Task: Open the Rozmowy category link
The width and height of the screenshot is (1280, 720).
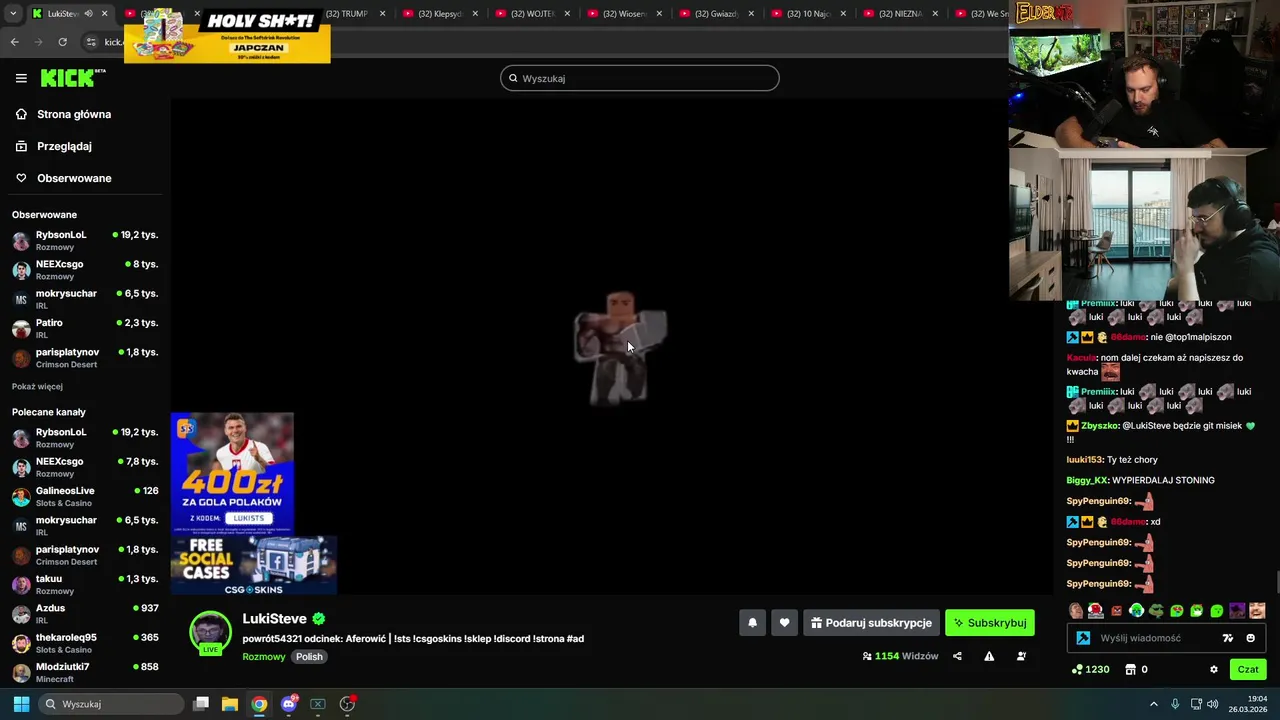Action: click(264, 657)
